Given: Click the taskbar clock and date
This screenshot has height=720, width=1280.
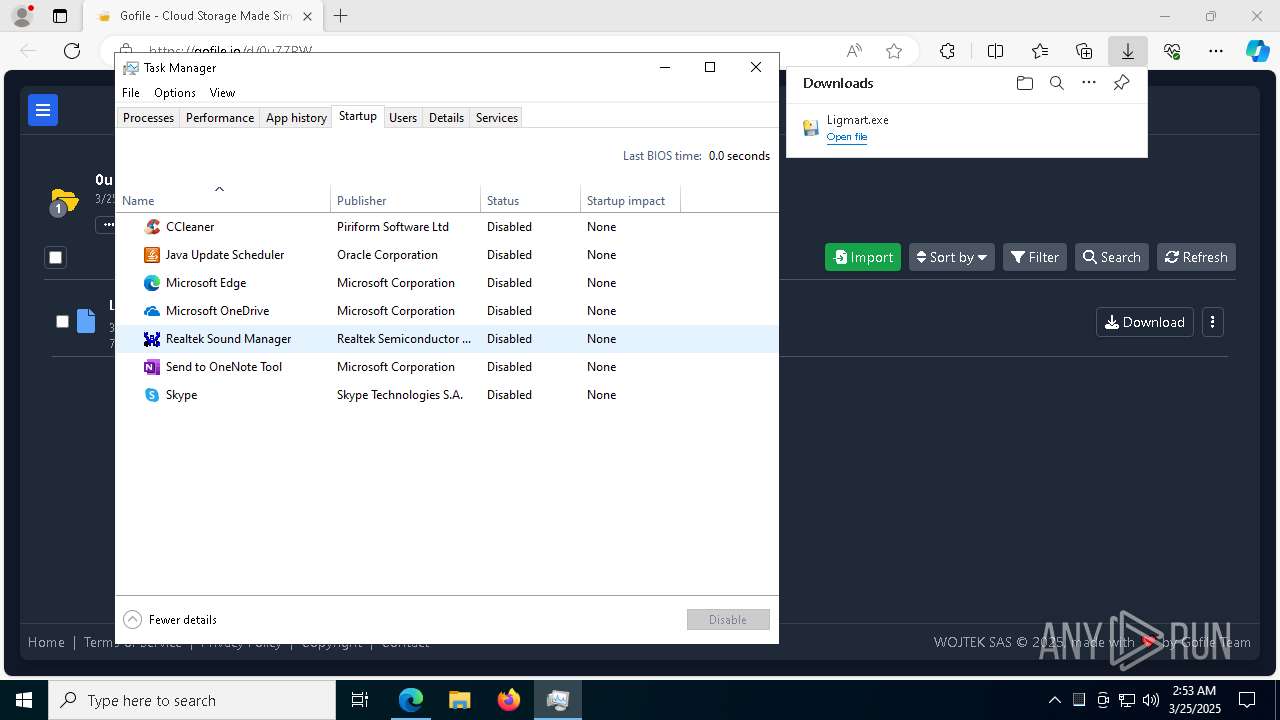Looking at the screenshot, I should 1194,700.
